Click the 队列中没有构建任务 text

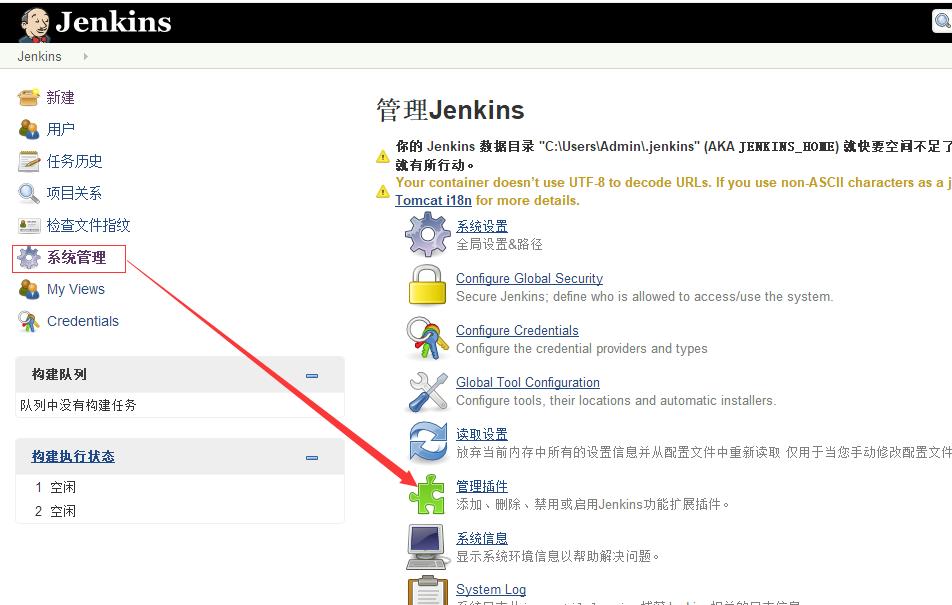(78, 406)
